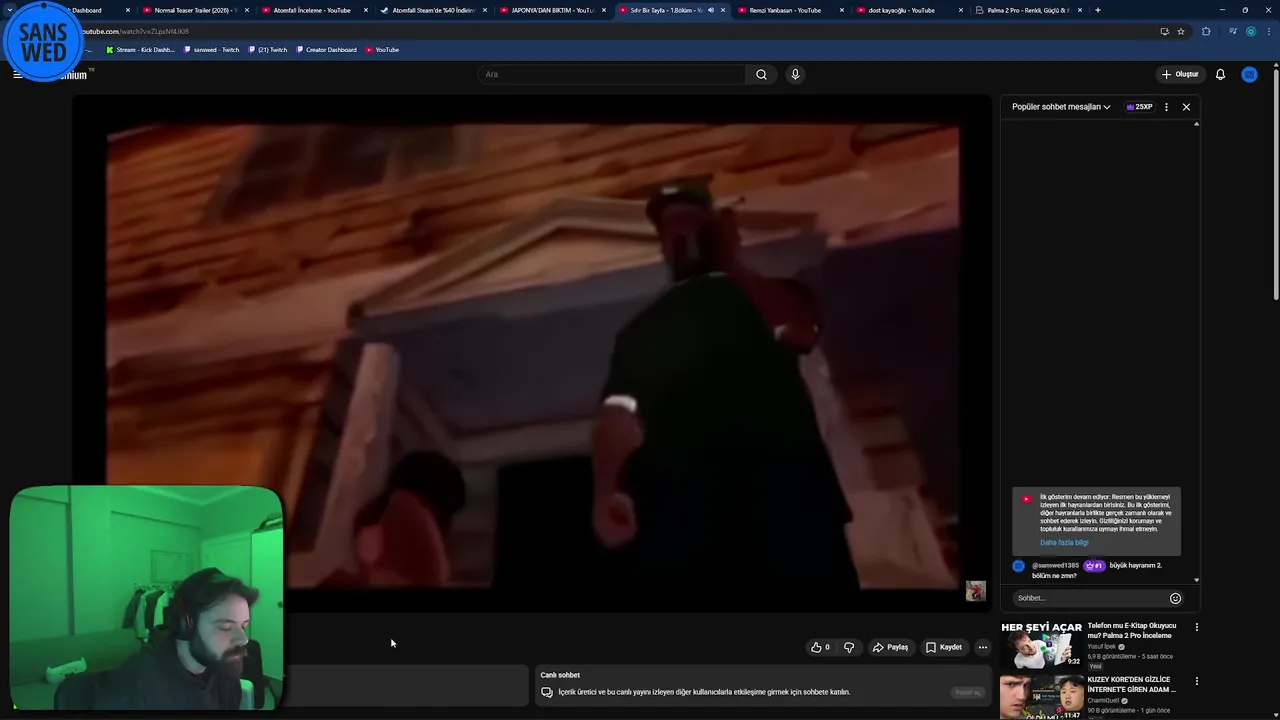This screenshot has height=720, width=1280.
Task: Close the live chat panel
Action: point(1186,107)
